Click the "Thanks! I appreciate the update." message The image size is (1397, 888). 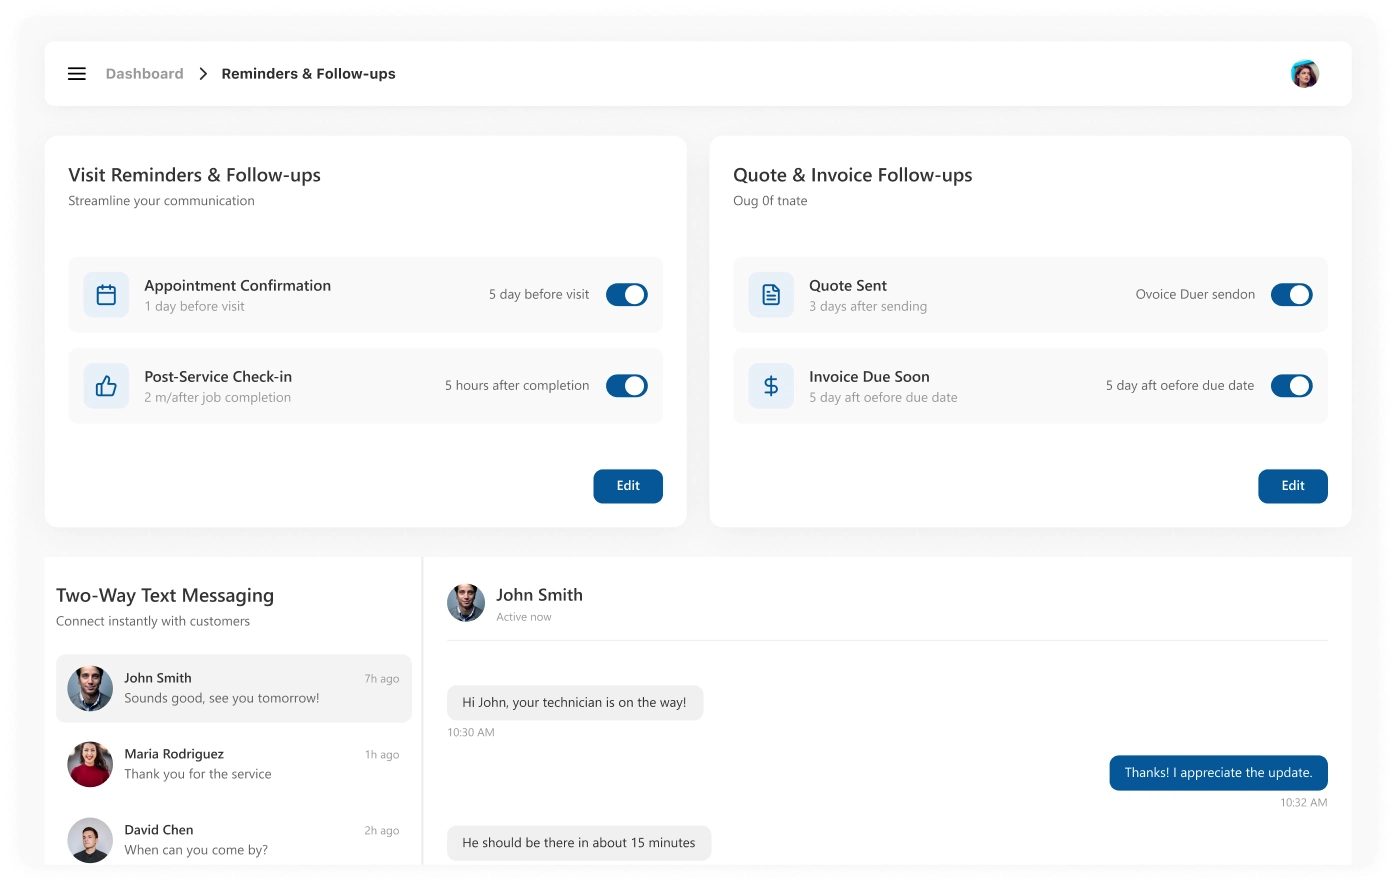[1217, 773]
